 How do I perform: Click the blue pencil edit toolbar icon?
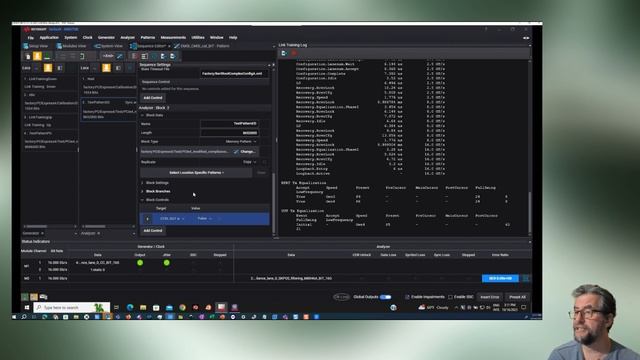click(120, 56)
